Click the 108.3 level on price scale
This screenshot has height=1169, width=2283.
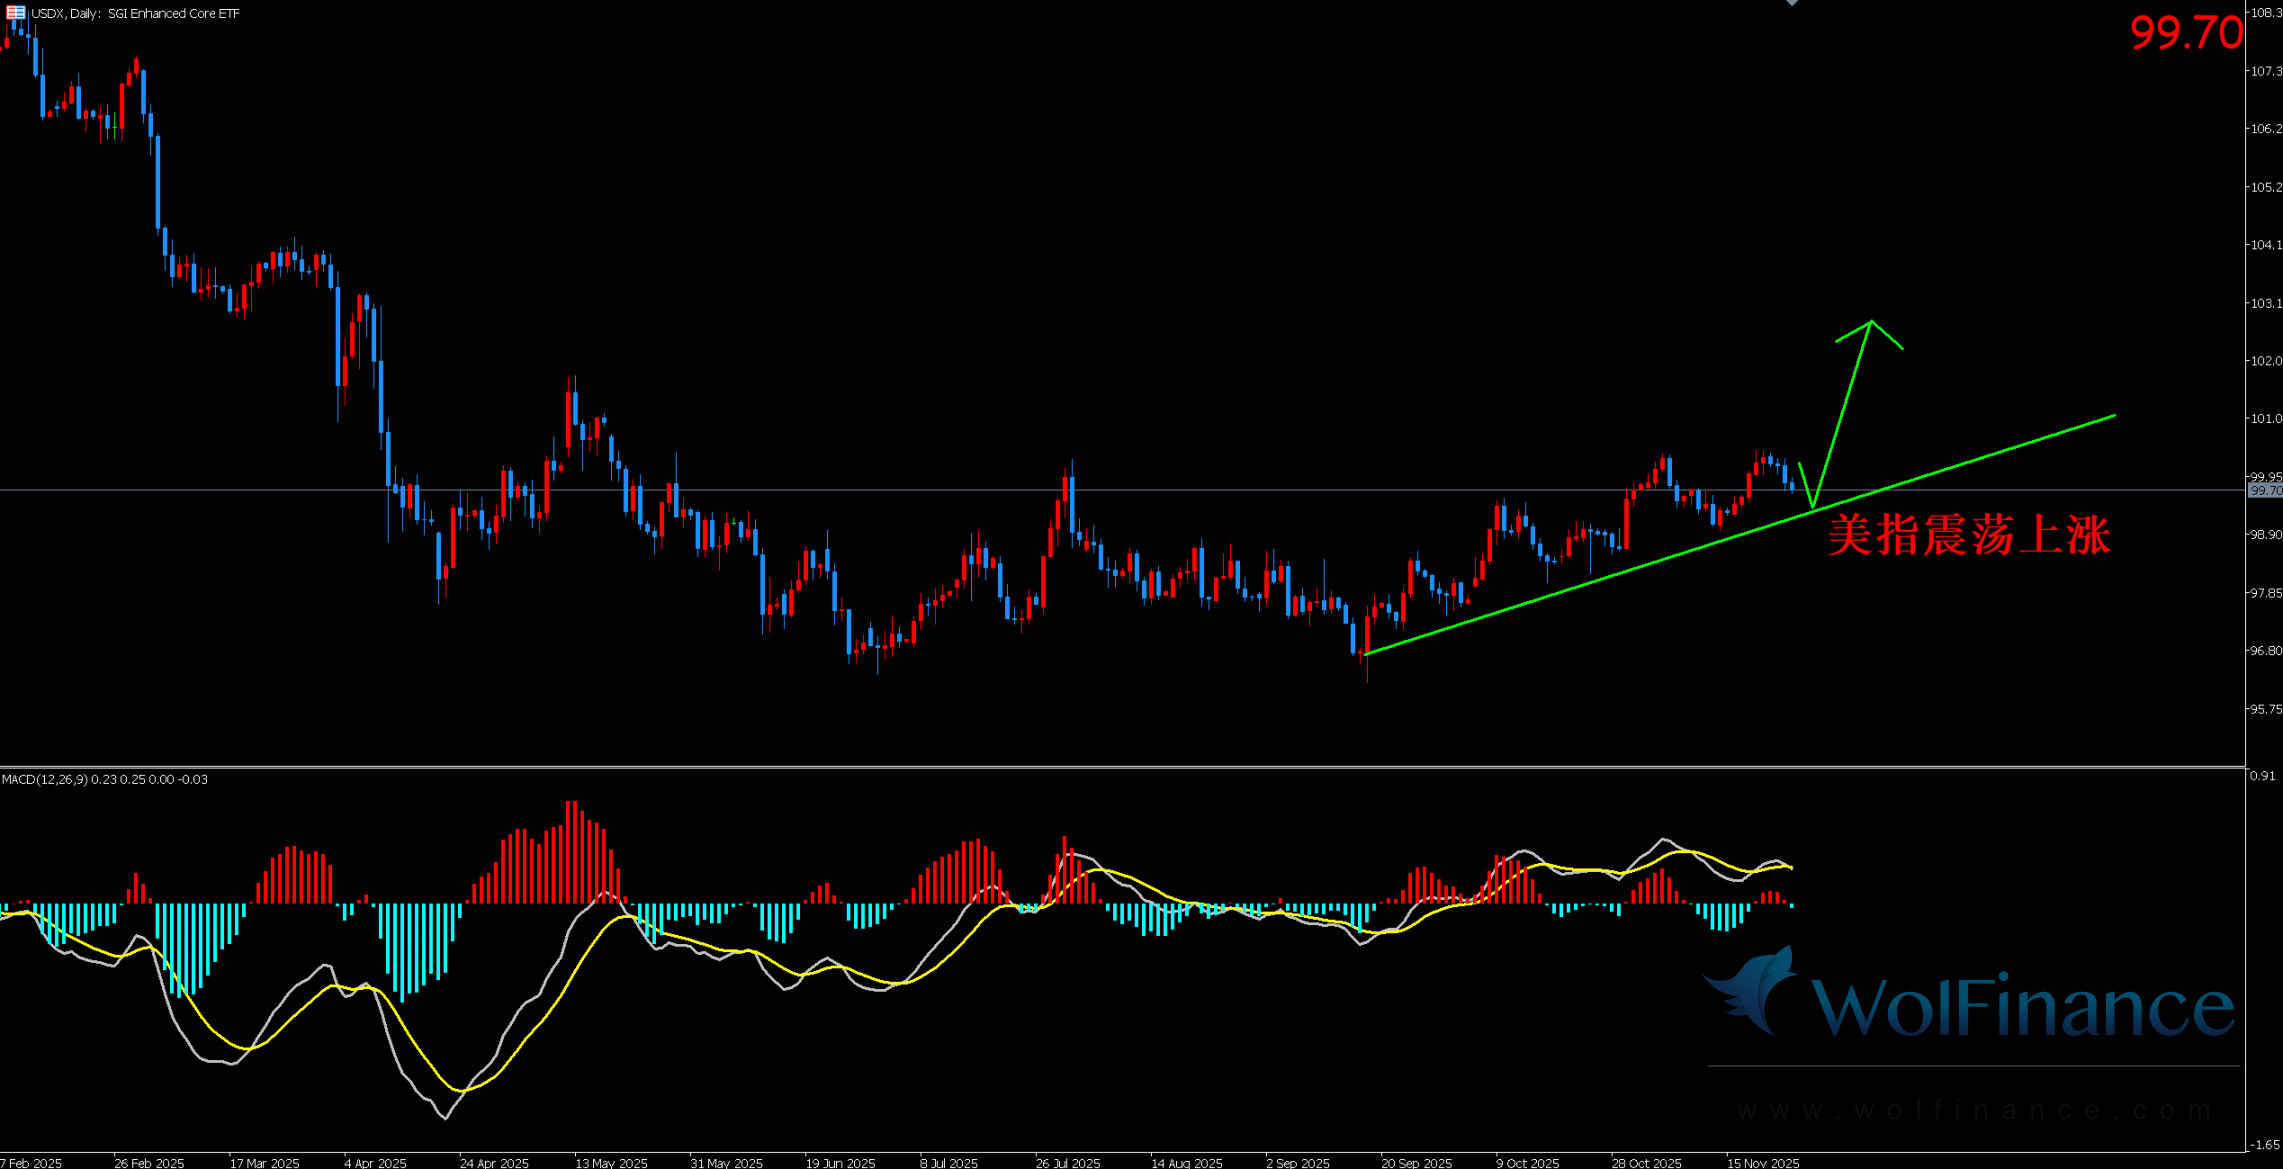pos(2265,13)
